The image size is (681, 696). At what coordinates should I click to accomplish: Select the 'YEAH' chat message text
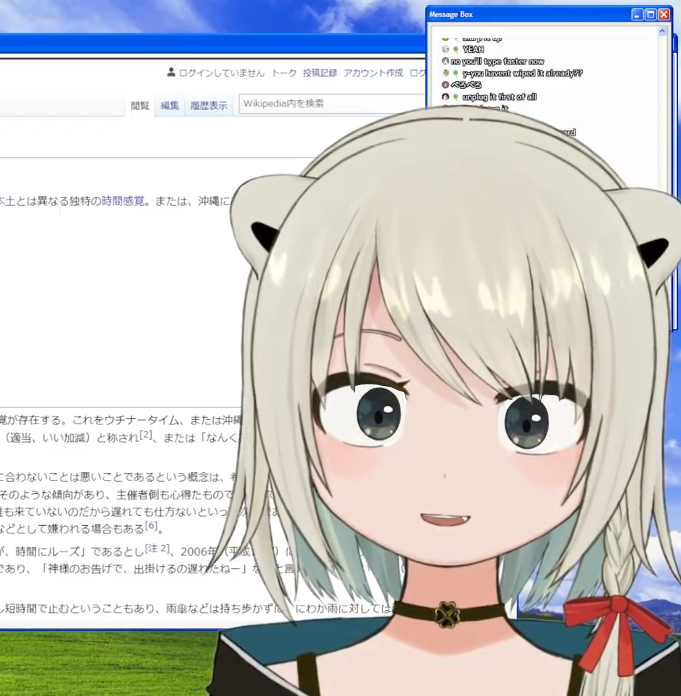click(x=473, y=49)
